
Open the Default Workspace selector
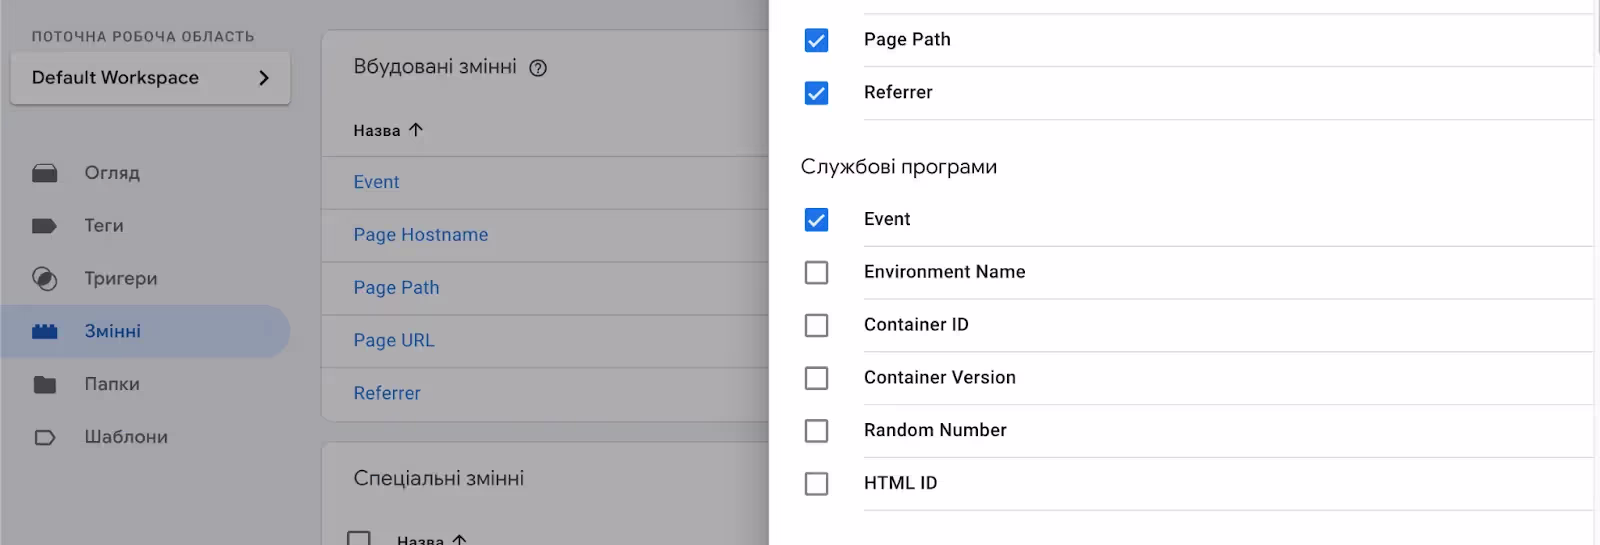point(150,78)
